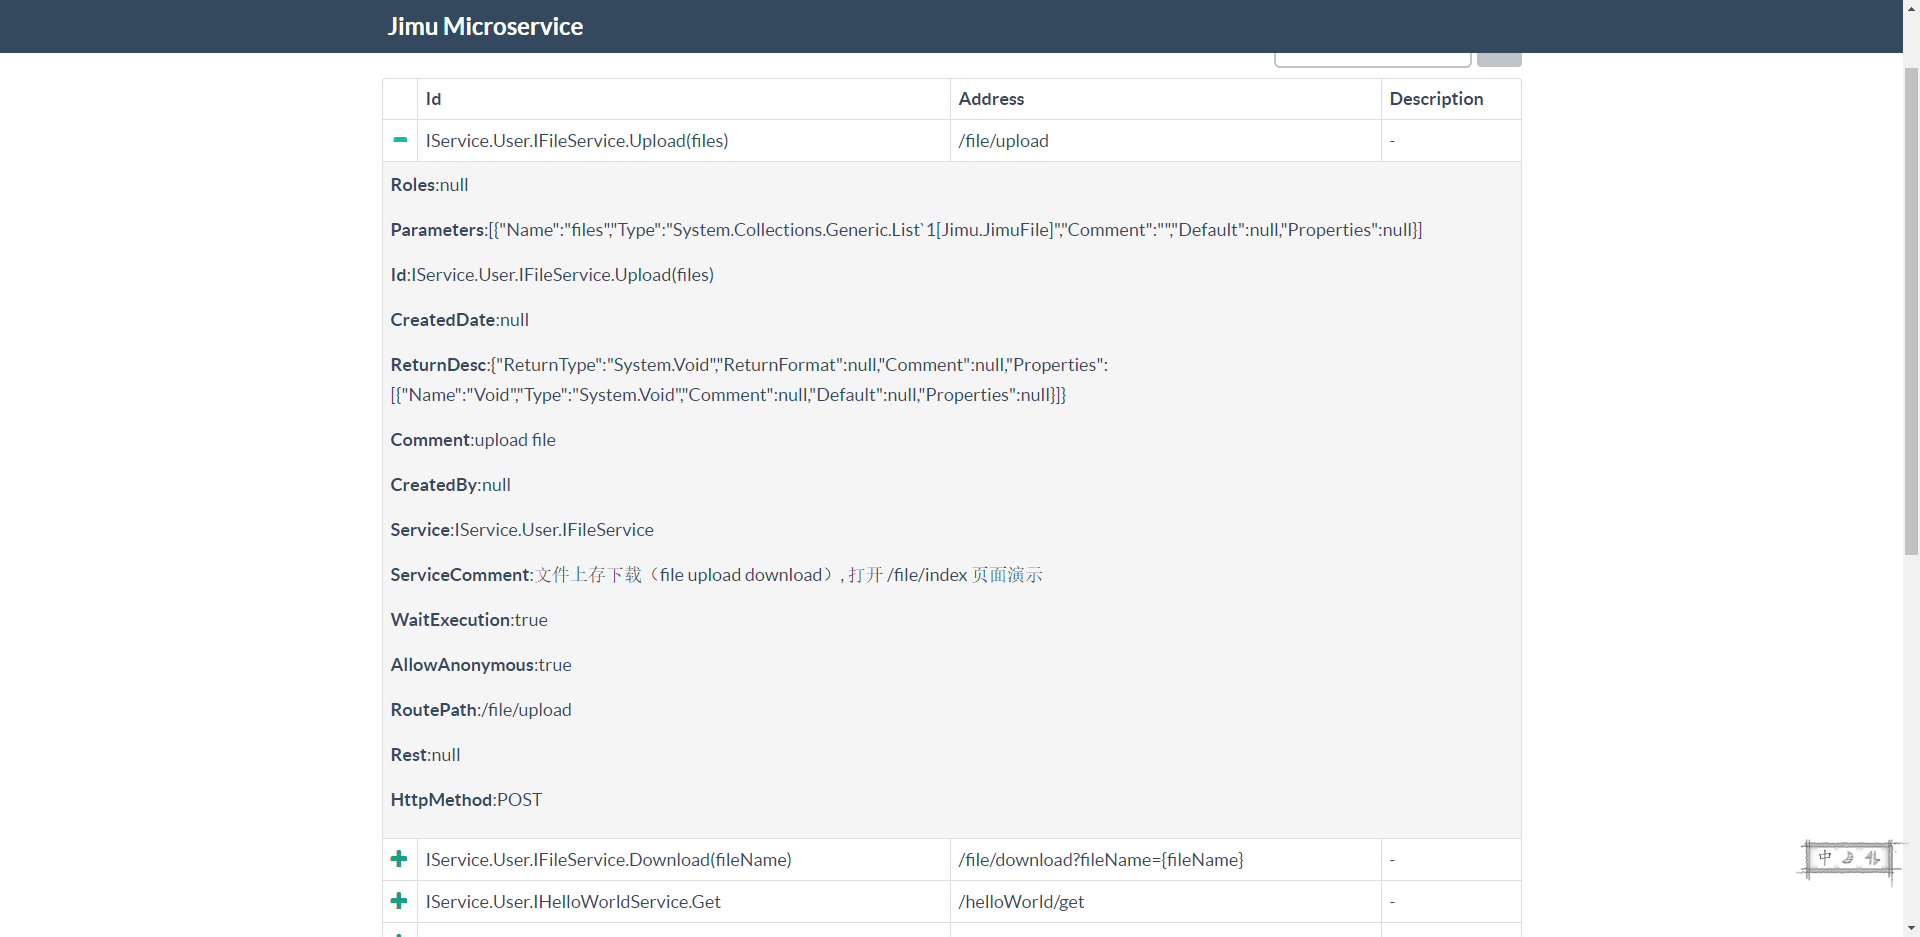Image resolution: width=1920 pixels, height=937 pixels.
Task: Click the Jimu Microservice brand title
Action: click(x=485, y=26)
